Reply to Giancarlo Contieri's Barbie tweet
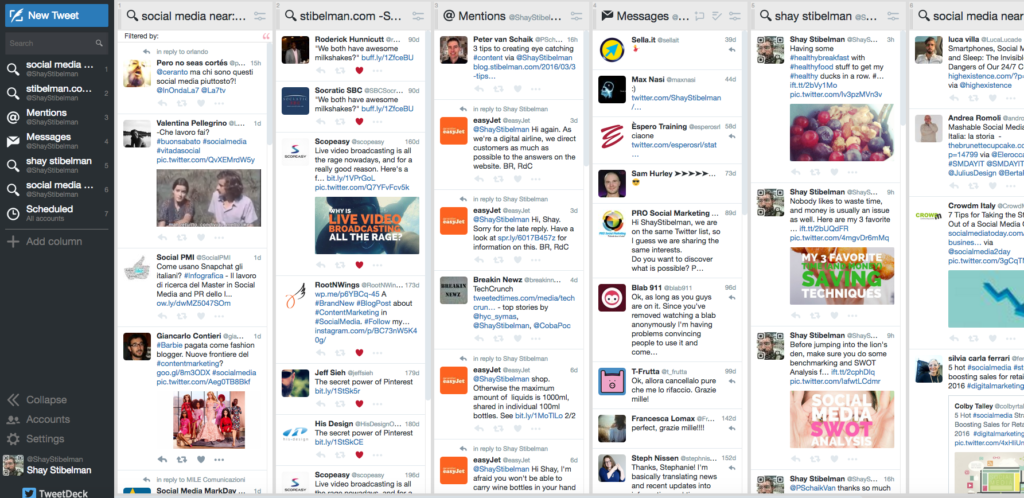The height and width of the screenshot is (498, 1024). coord(162,459)
